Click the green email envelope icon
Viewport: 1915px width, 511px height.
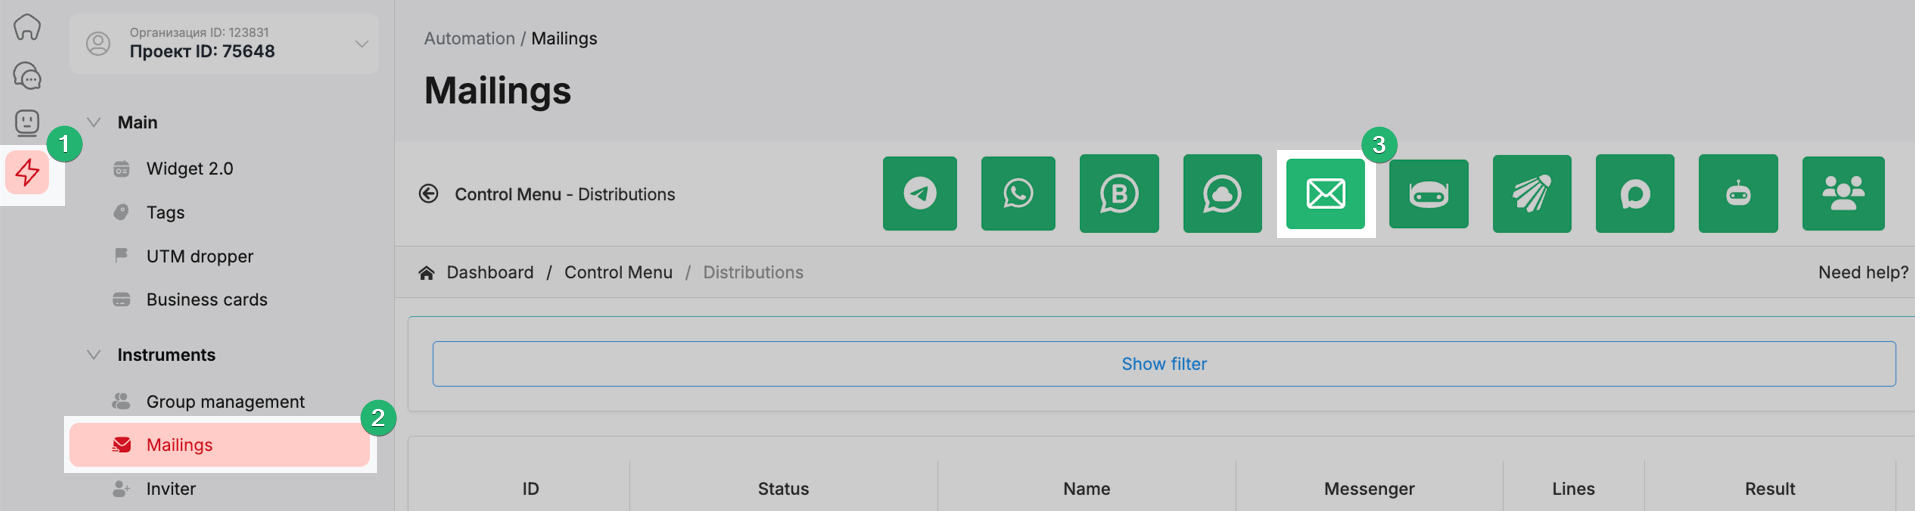point(1325,193)
